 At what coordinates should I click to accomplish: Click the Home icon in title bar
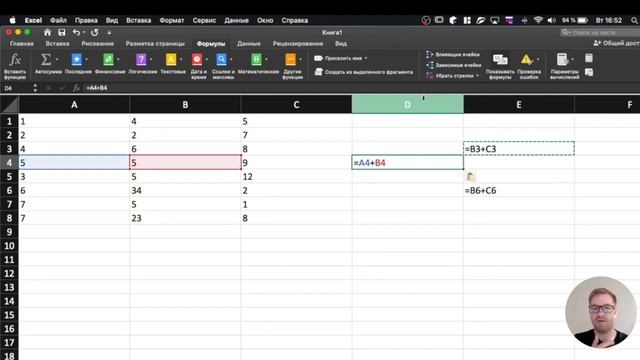[47, 32]
